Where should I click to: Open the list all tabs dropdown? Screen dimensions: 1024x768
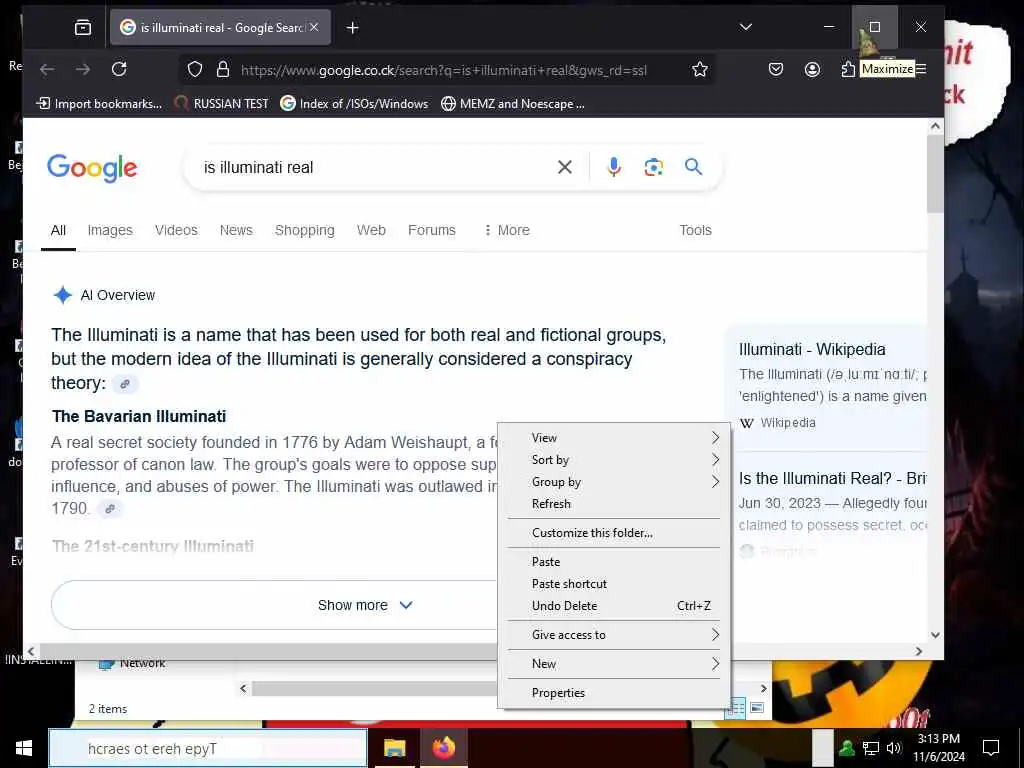[x=745, y=27]
